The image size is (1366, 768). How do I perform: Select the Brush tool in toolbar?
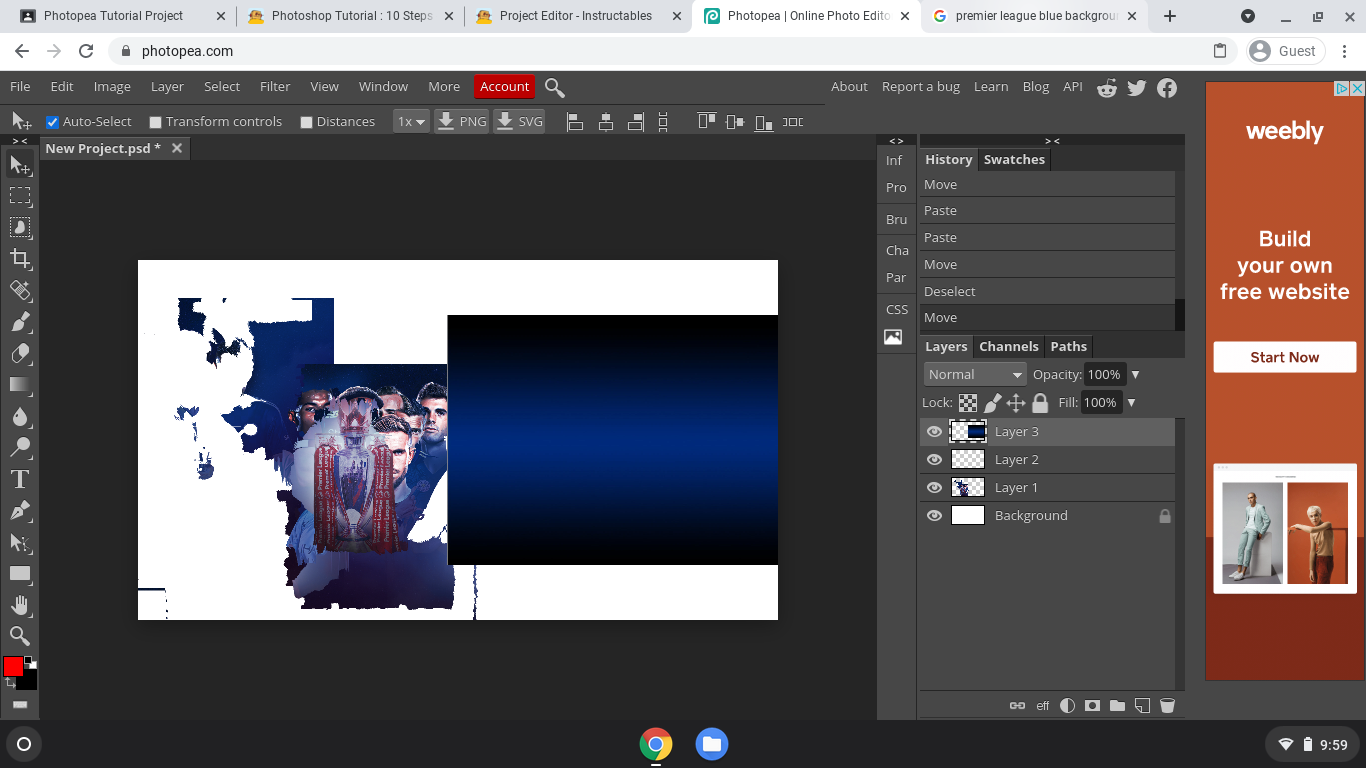20,322
